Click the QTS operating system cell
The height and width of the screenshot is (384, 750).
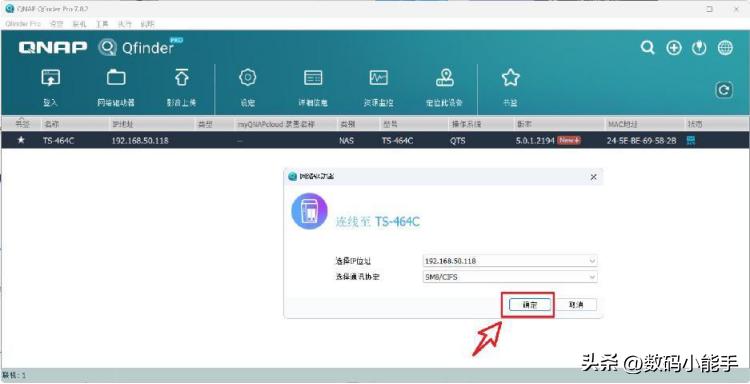click(x=457, y=141)
